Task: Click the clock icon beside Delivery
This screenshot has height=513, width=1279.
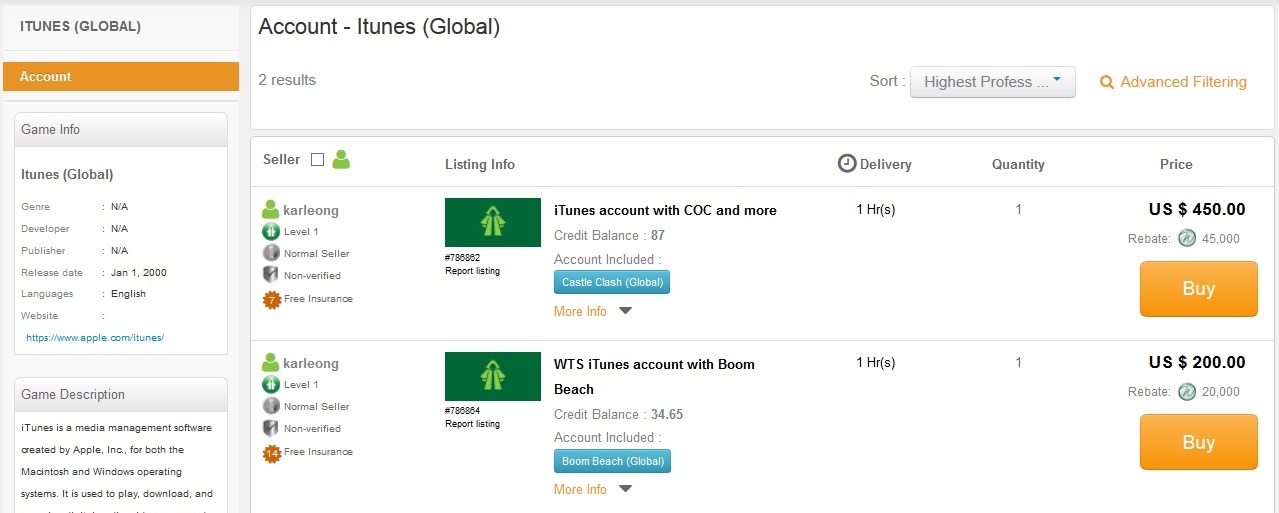Action: [x=846, y=163]
